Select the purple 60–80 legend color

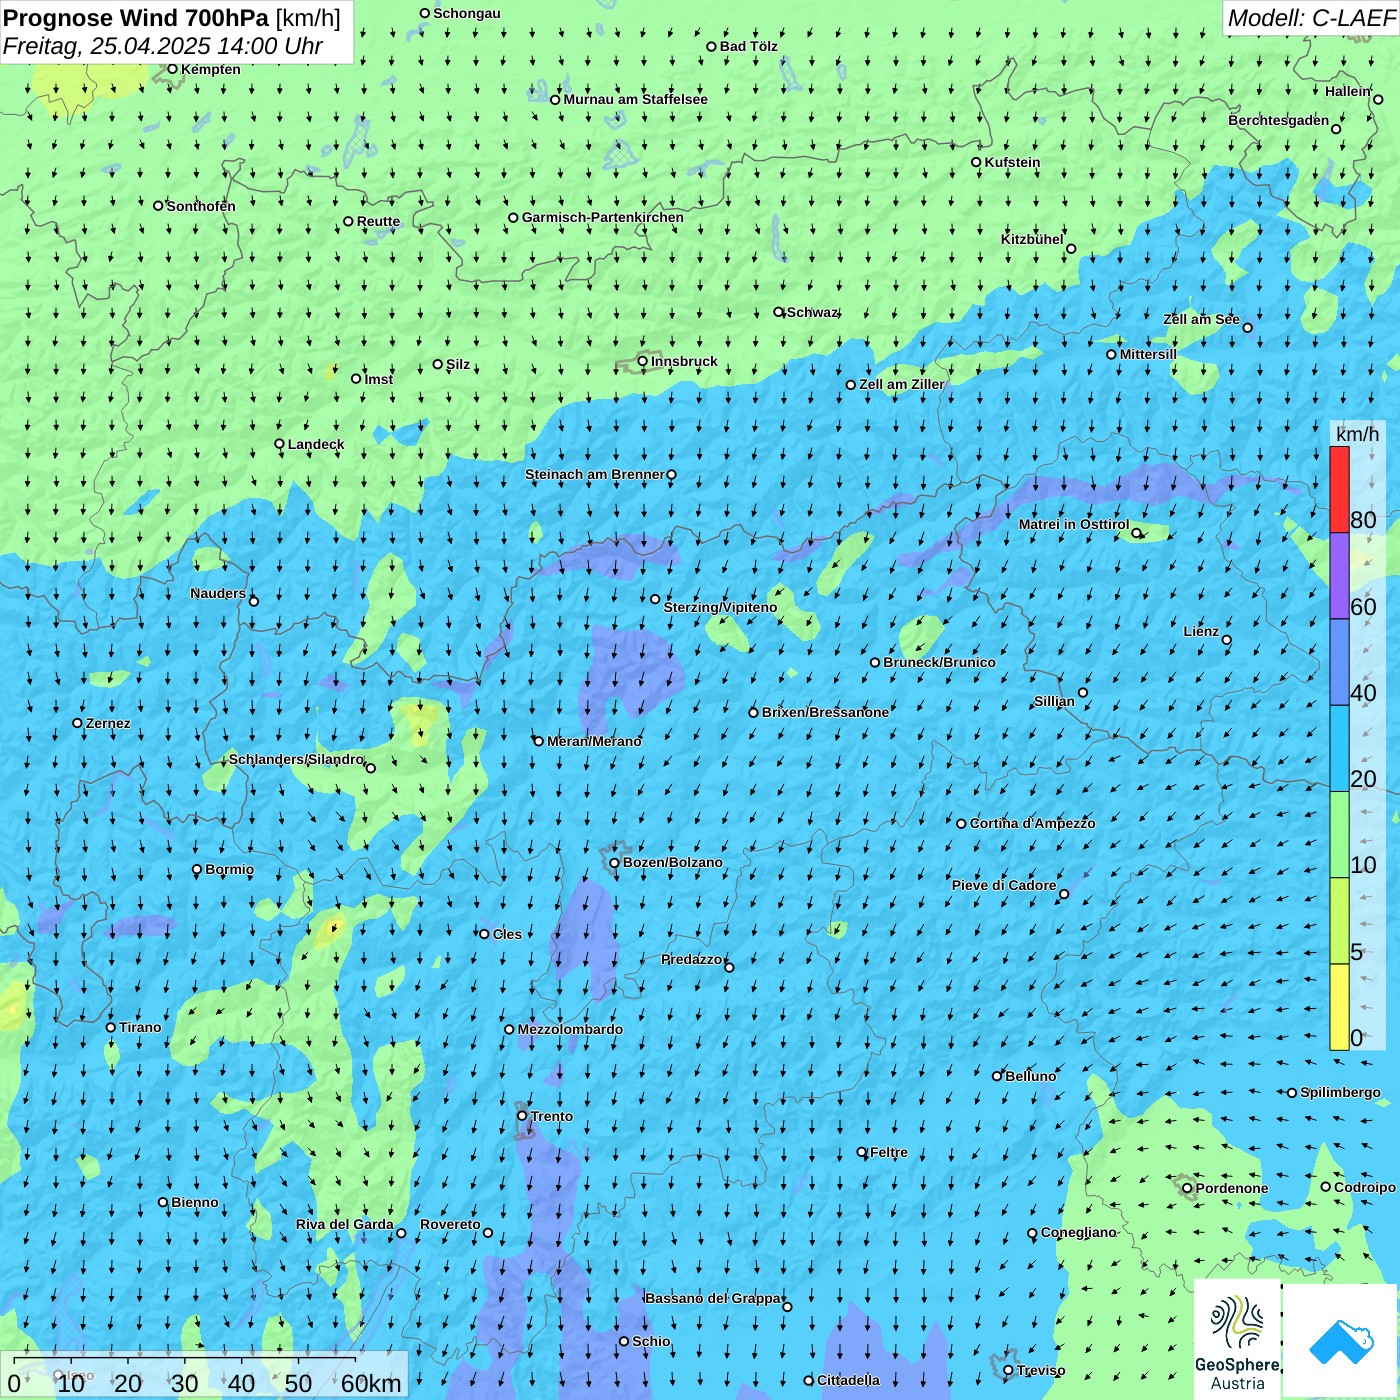[x=1339, y=576]
